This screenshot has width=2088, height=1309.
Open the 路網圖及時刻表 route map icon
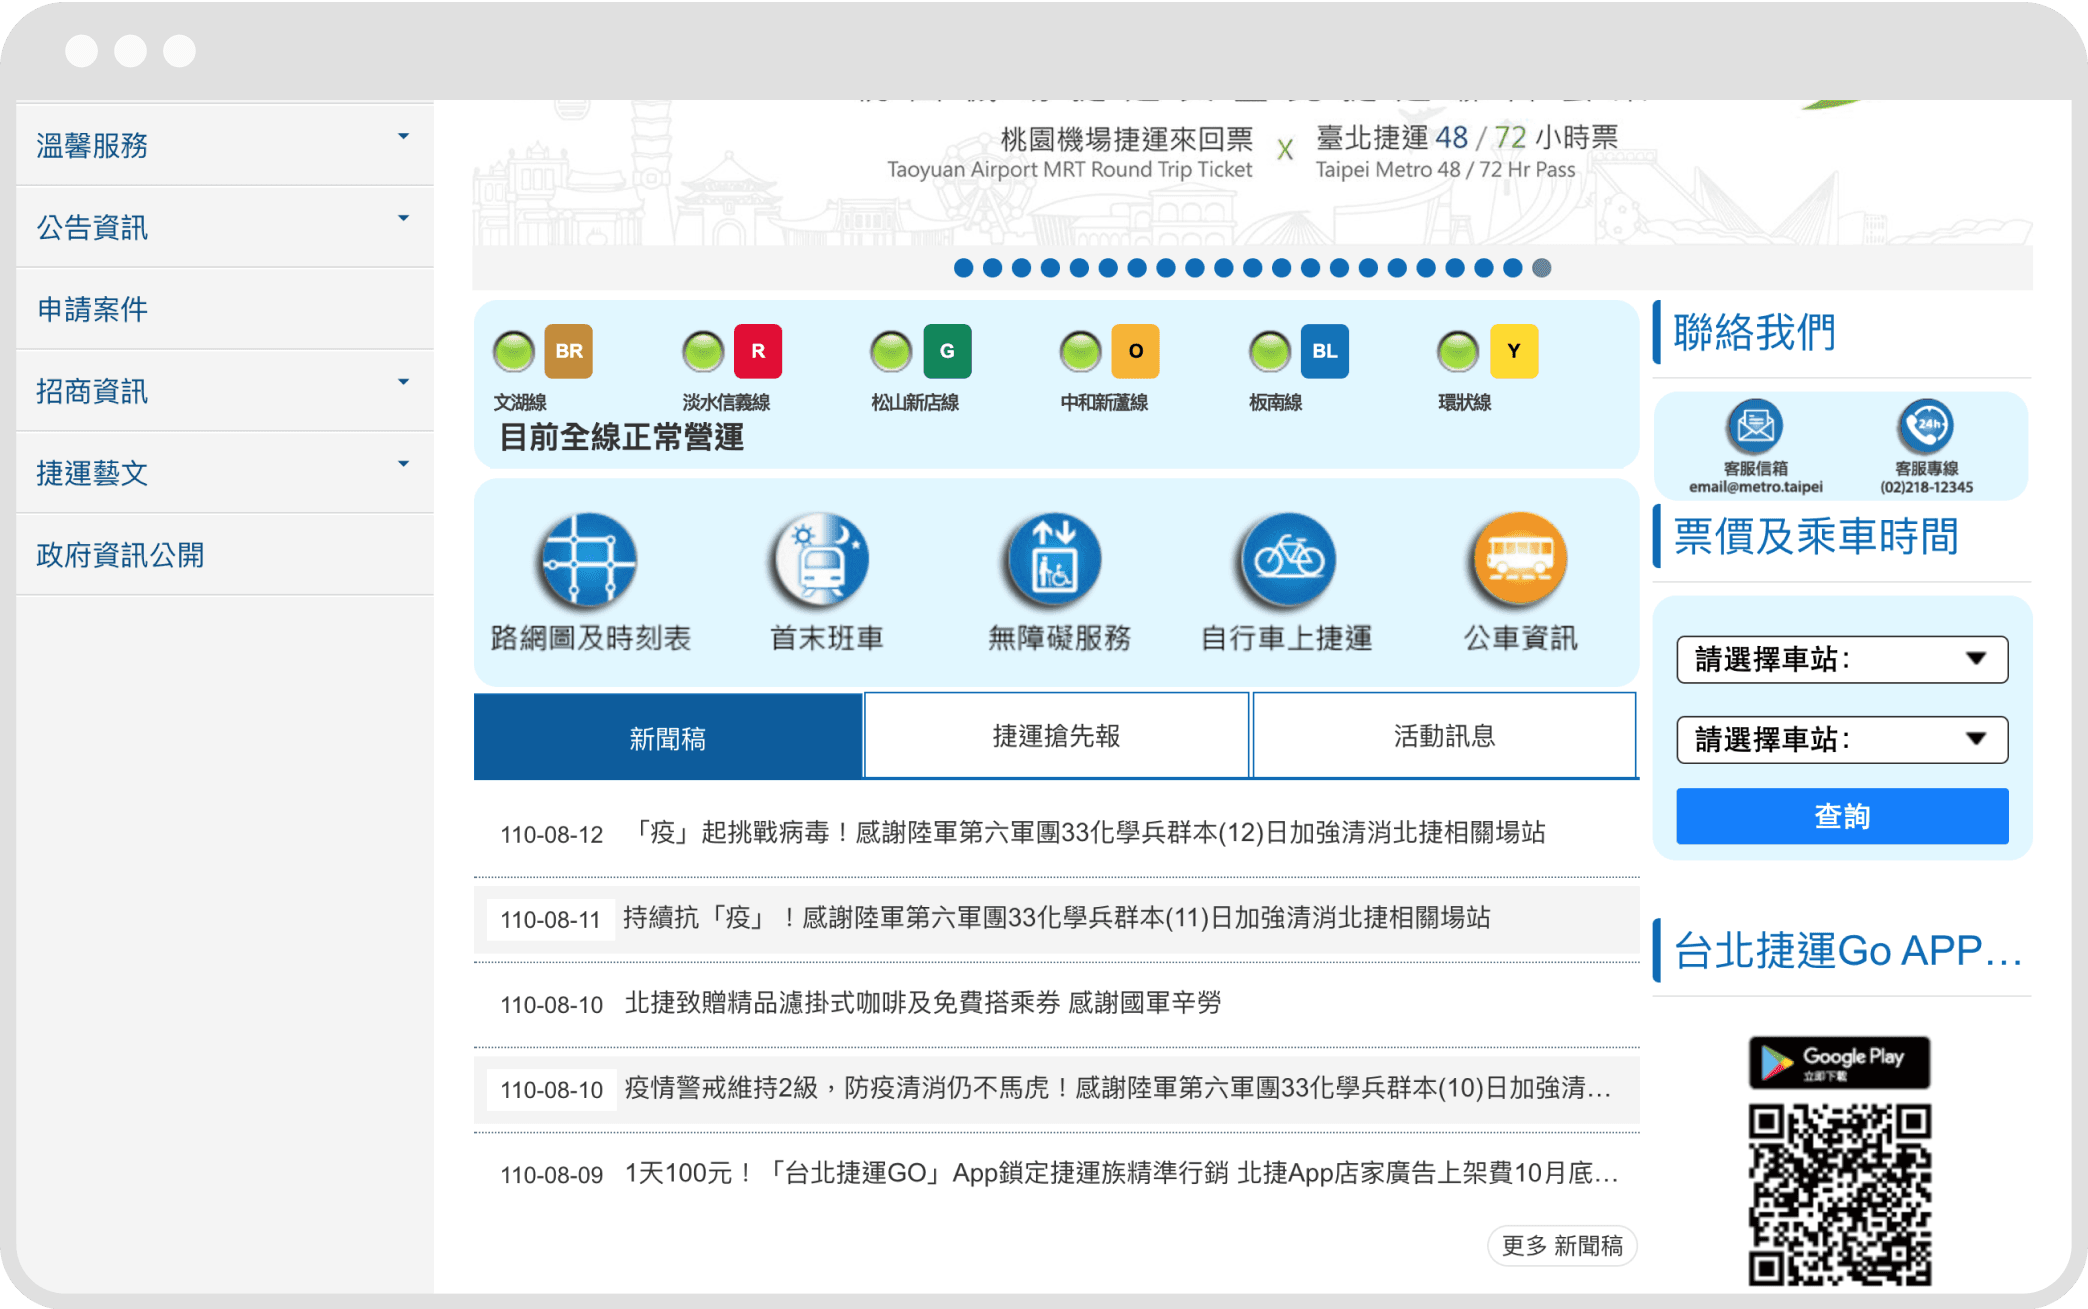(589, 560)
